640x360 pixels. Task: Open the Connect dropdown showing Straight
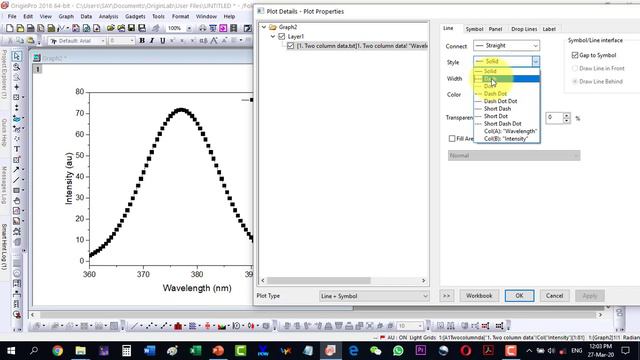[506, 45]
